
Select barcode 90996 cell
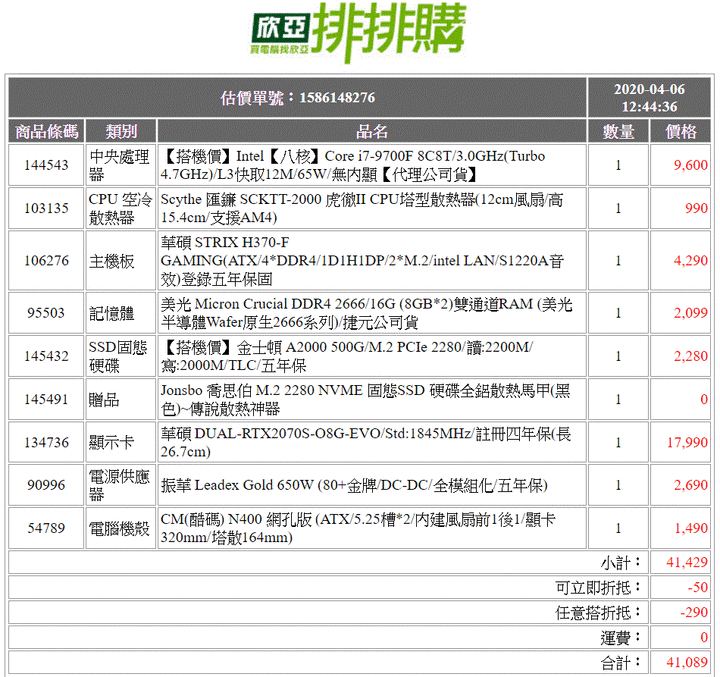coord(46,485)
